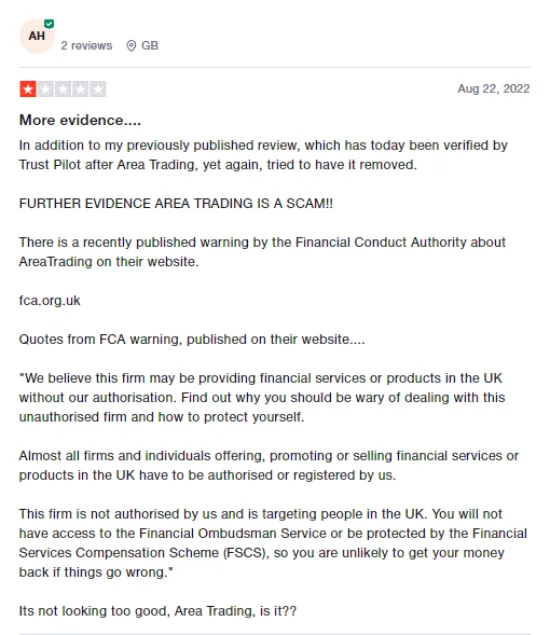The width and height of the screenshot is (550, 635).
Task: Click the first red star rating
Action: pos(28,89)
